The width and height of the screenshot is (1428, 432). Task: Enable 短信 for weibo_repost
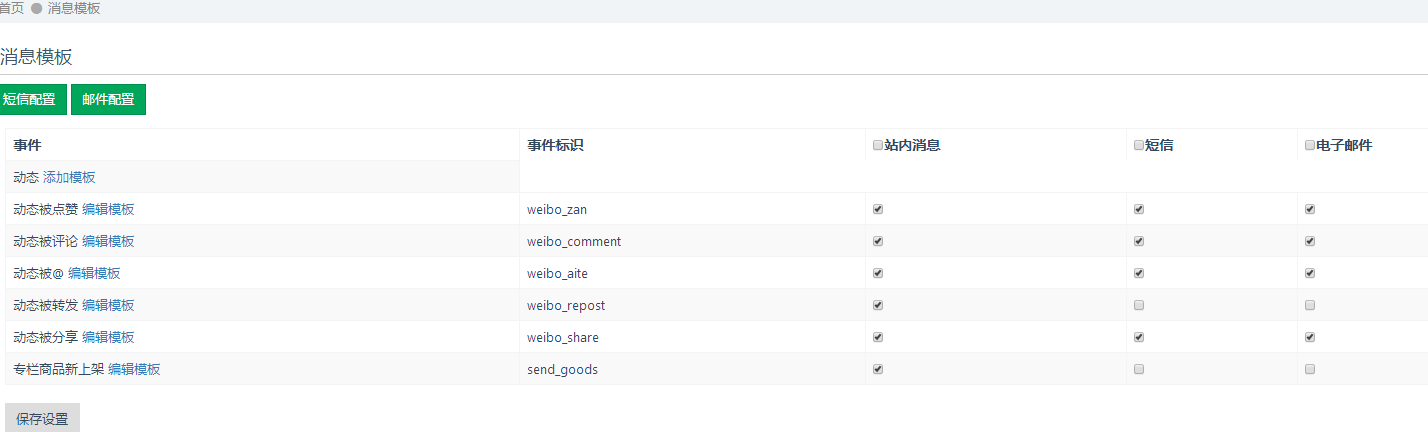1139,305
